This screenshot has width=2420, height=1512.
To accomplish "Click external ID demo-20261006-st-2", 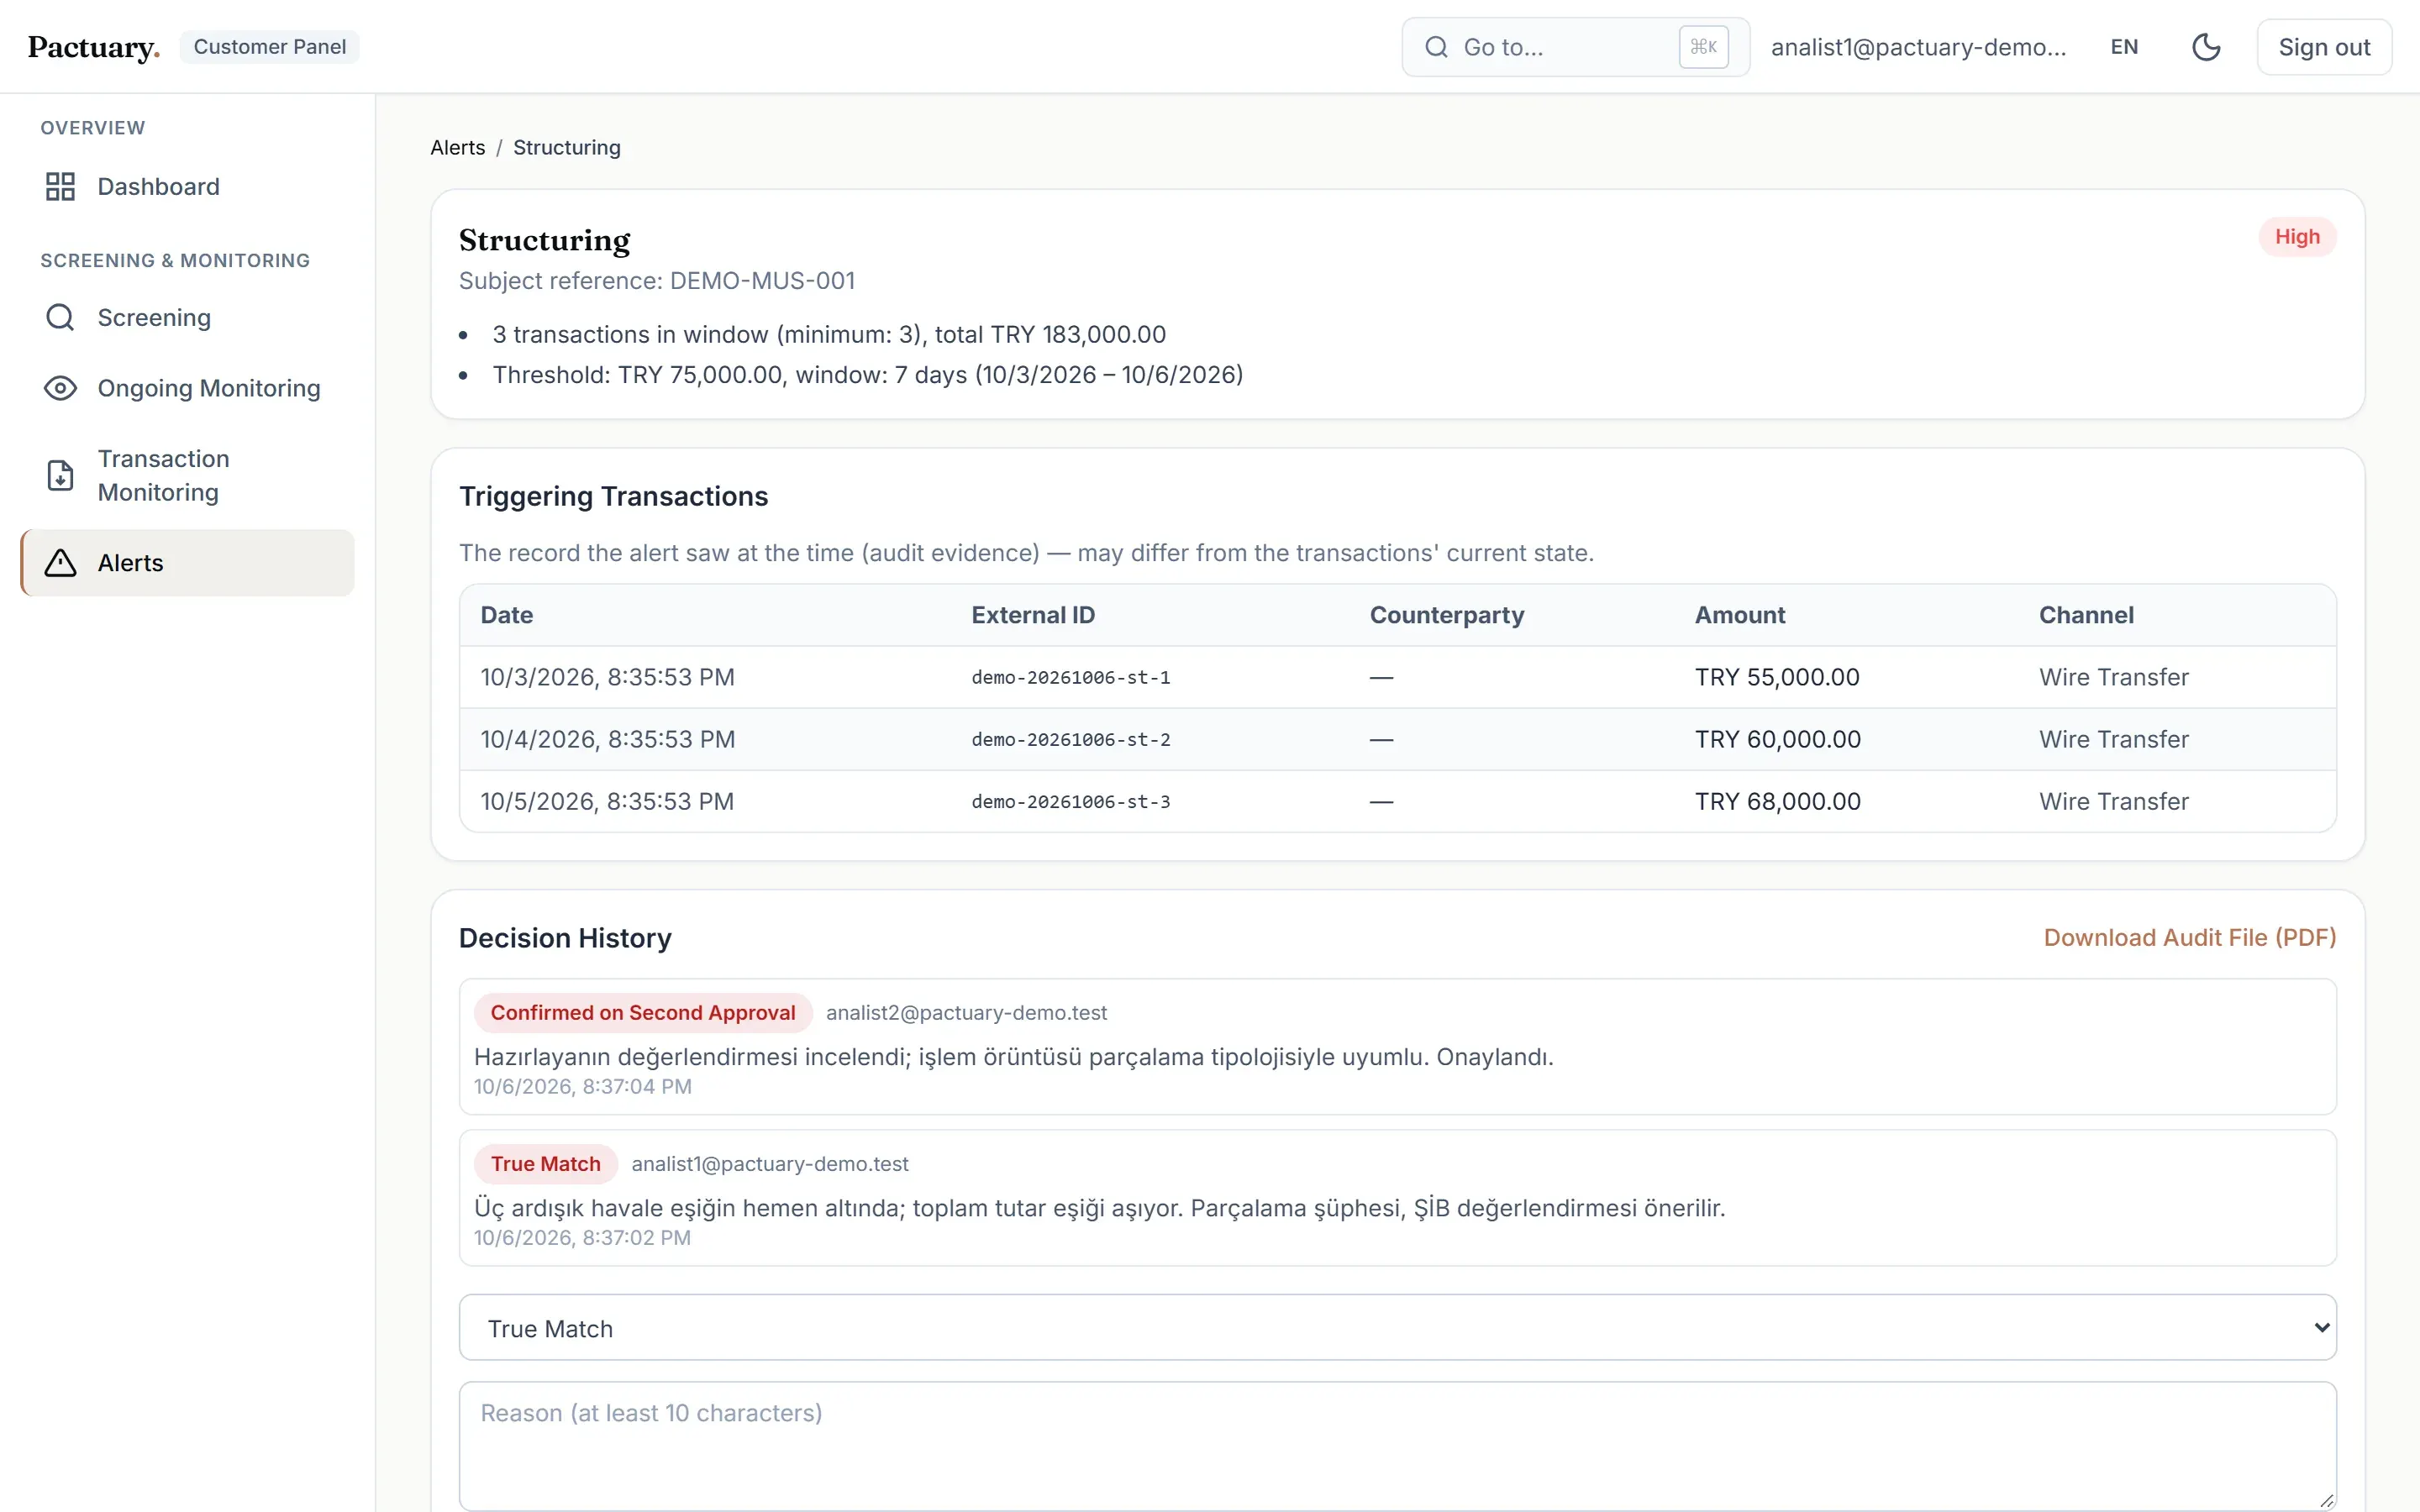I will (1070, 740).
